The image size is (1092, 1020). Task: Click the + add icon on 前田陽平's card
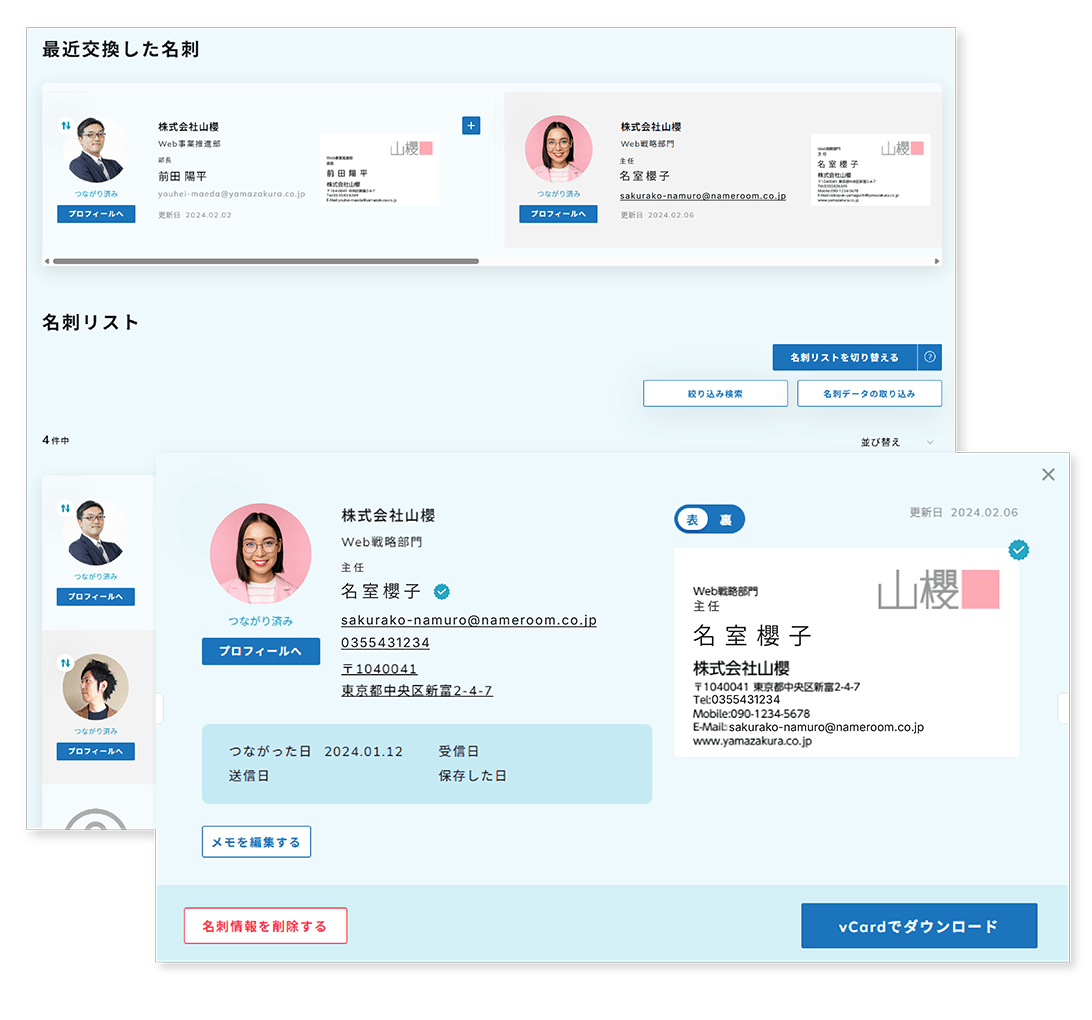tap(470, 125)
